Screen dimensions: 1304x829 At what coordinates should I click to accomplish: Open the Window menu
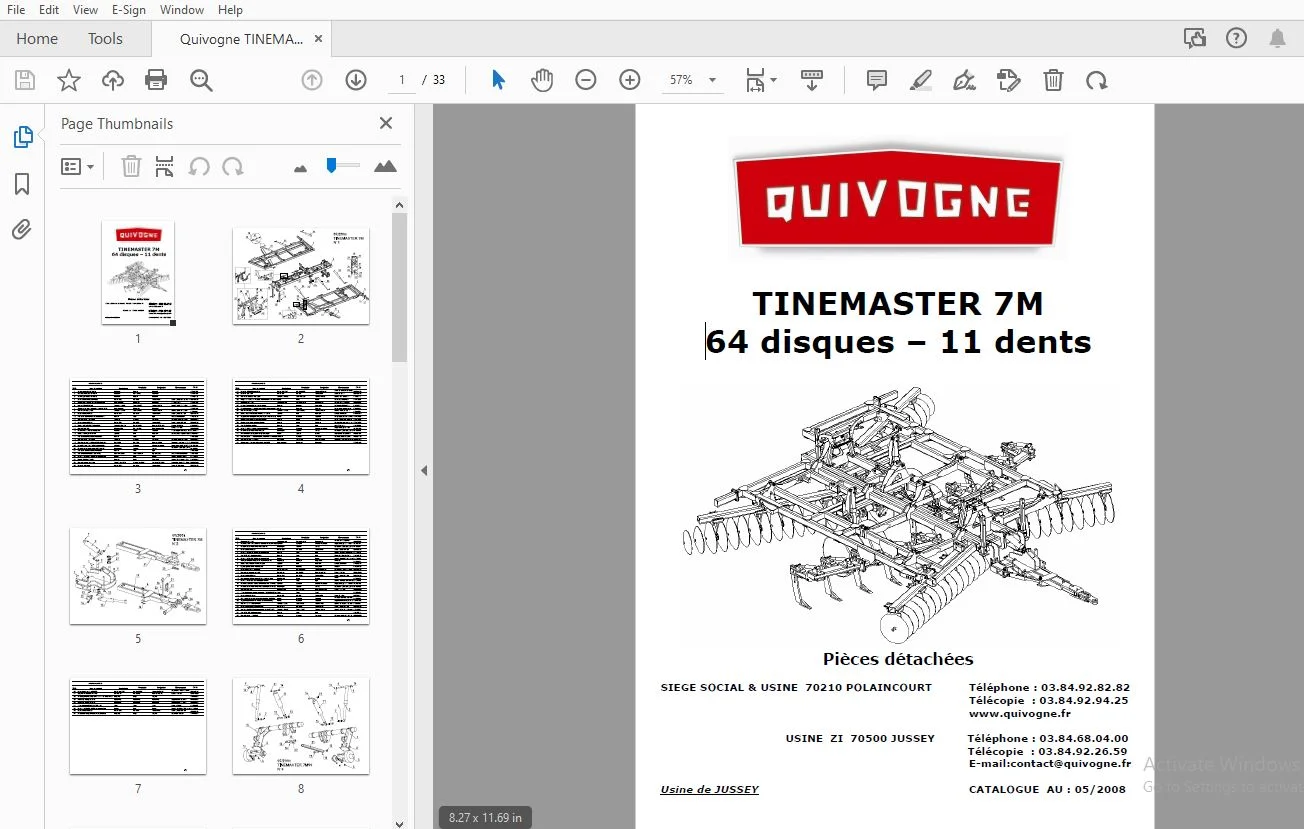click(x=181, y=9)
